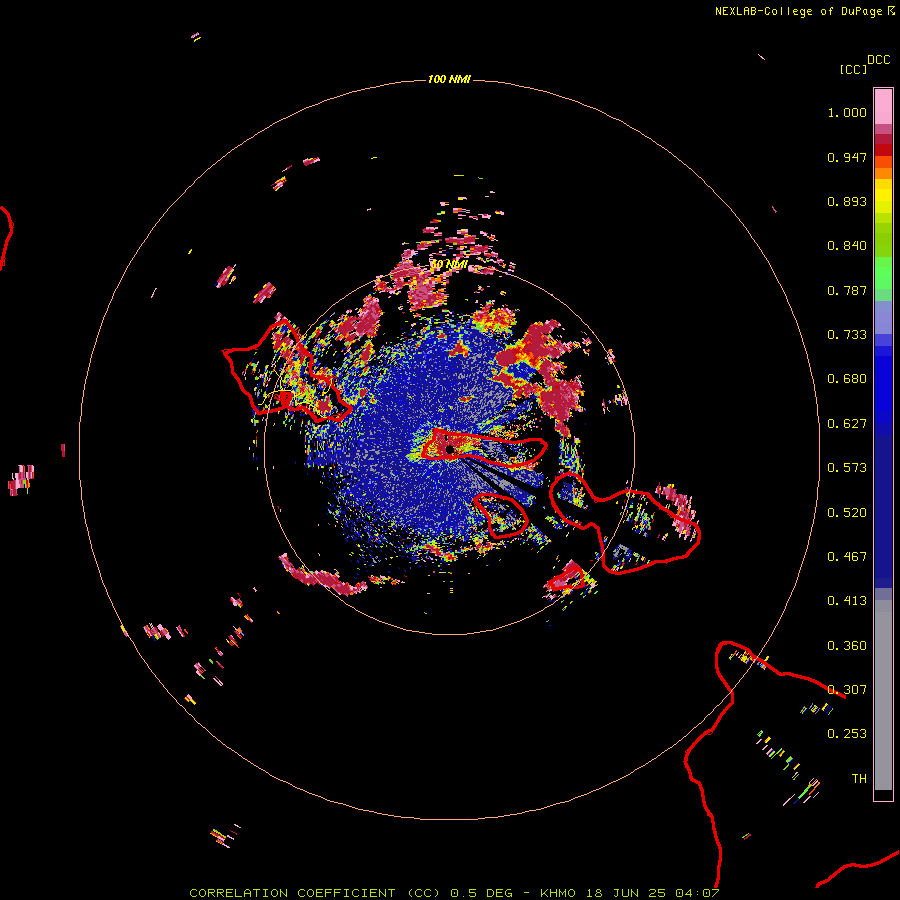
Task: Click the 100 NMI range ring label
Action: pos(449,79)
